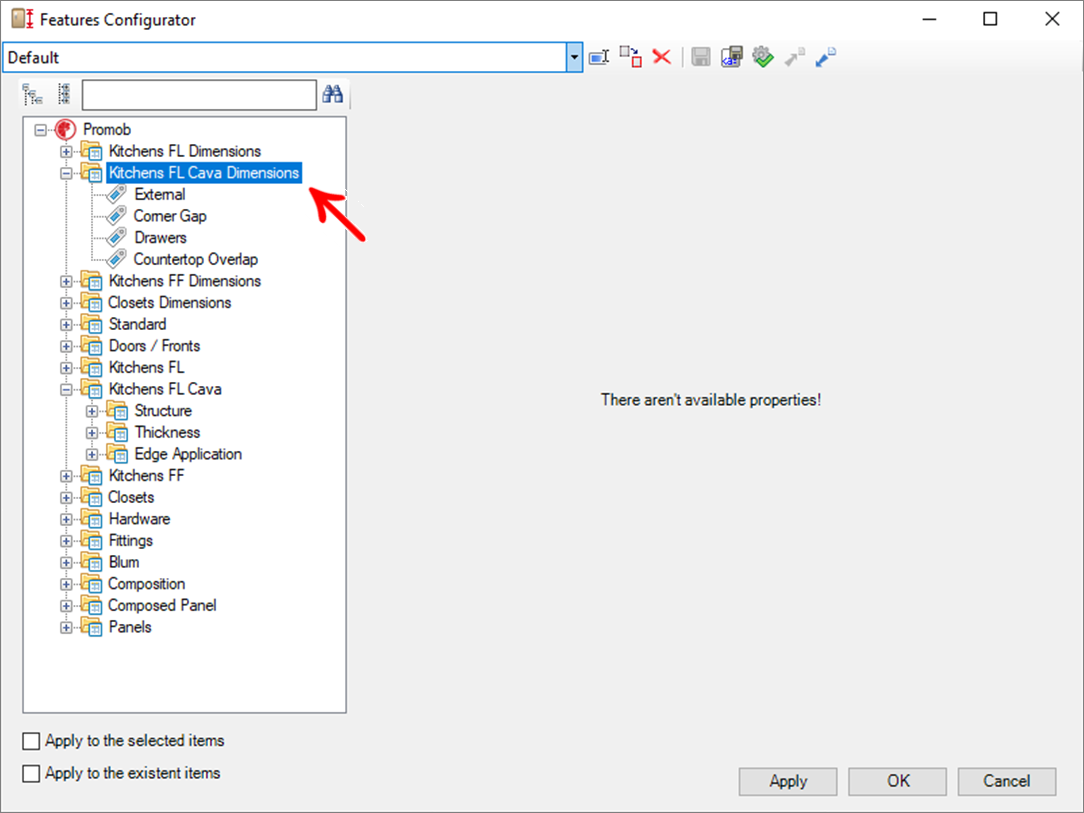Select the Corner Gap item

pos(170,216)
